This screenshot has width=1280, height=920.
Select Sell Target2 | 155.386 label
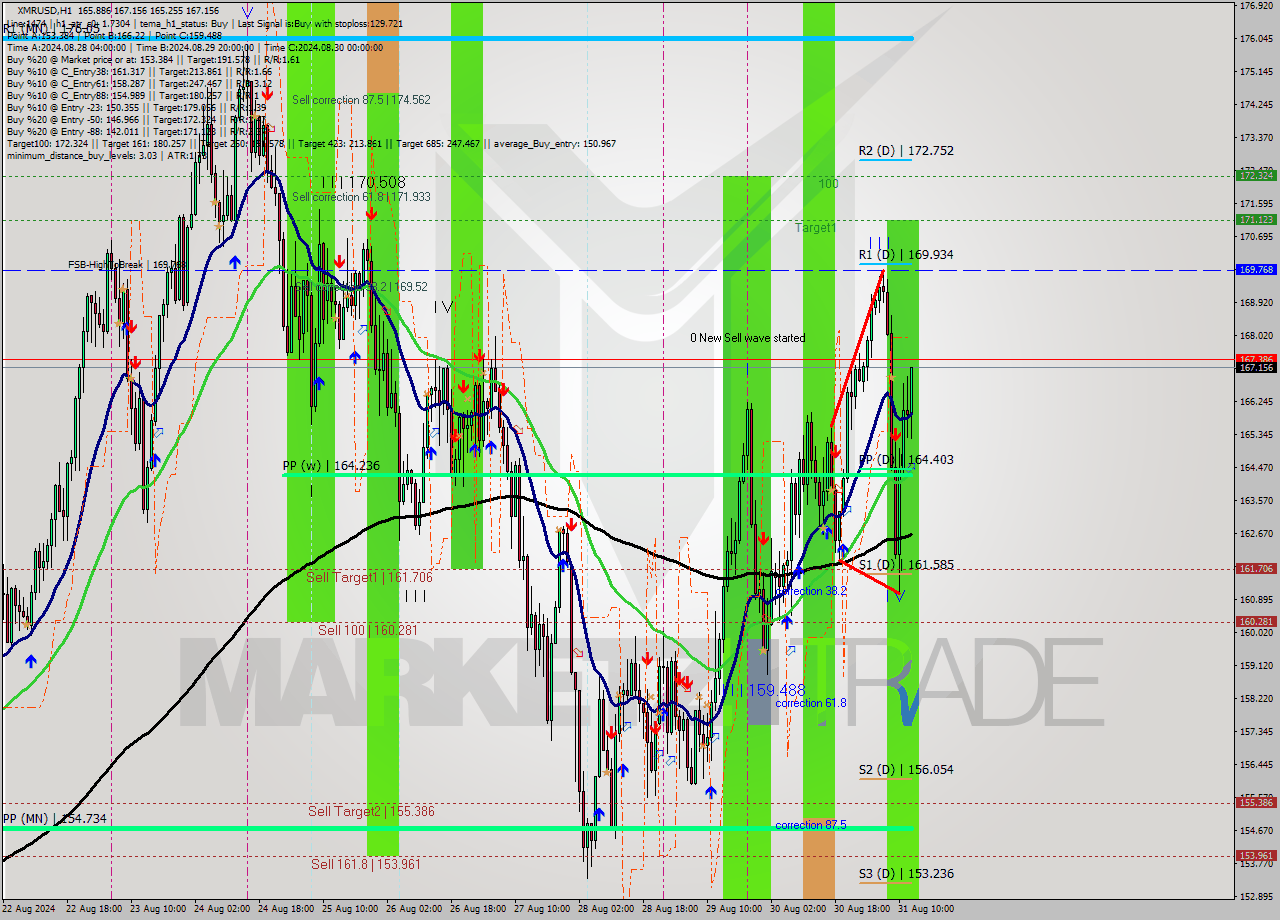pos(371,812)
